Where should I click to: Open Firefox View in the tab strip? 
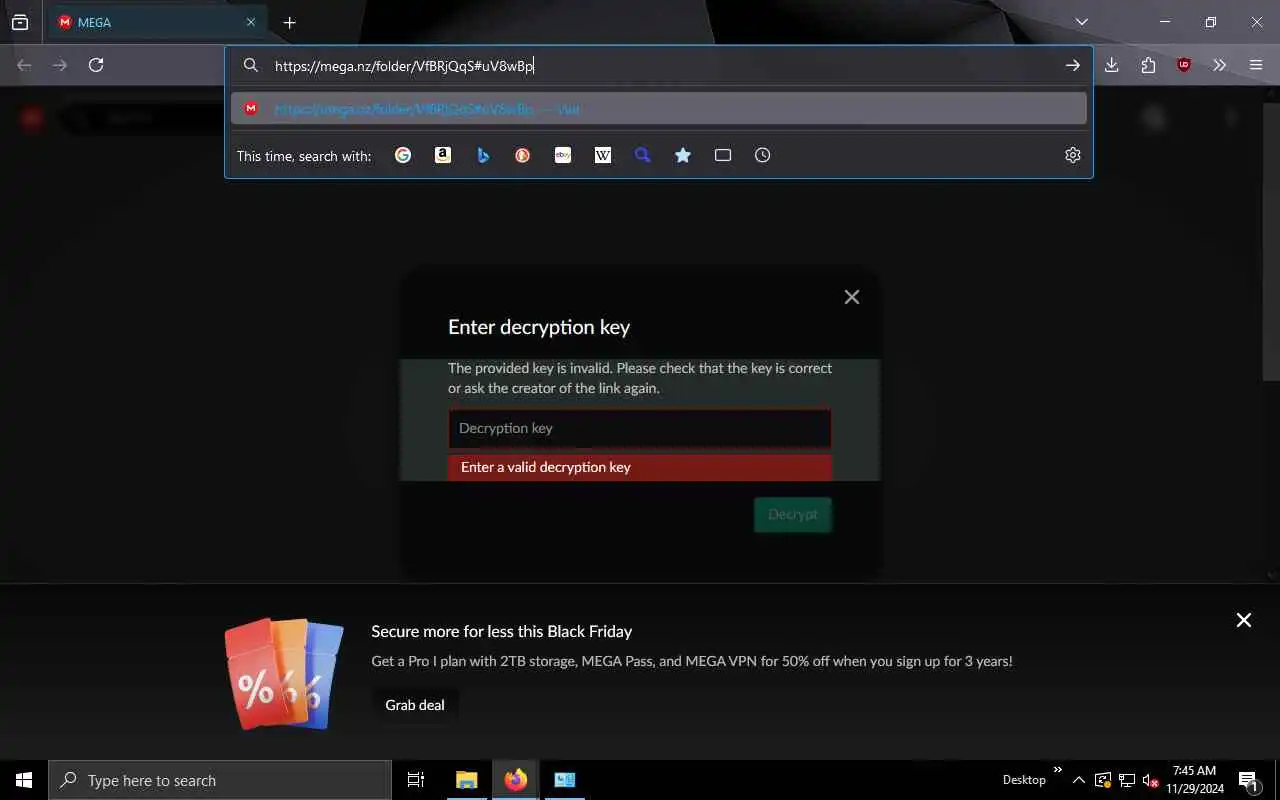point(20,22)
